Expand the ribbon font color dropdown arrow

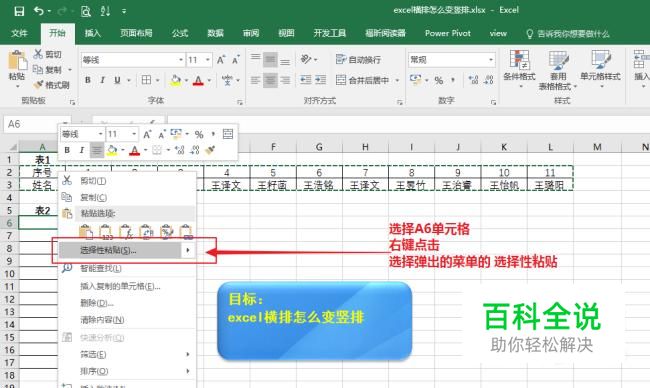[209, 80]
